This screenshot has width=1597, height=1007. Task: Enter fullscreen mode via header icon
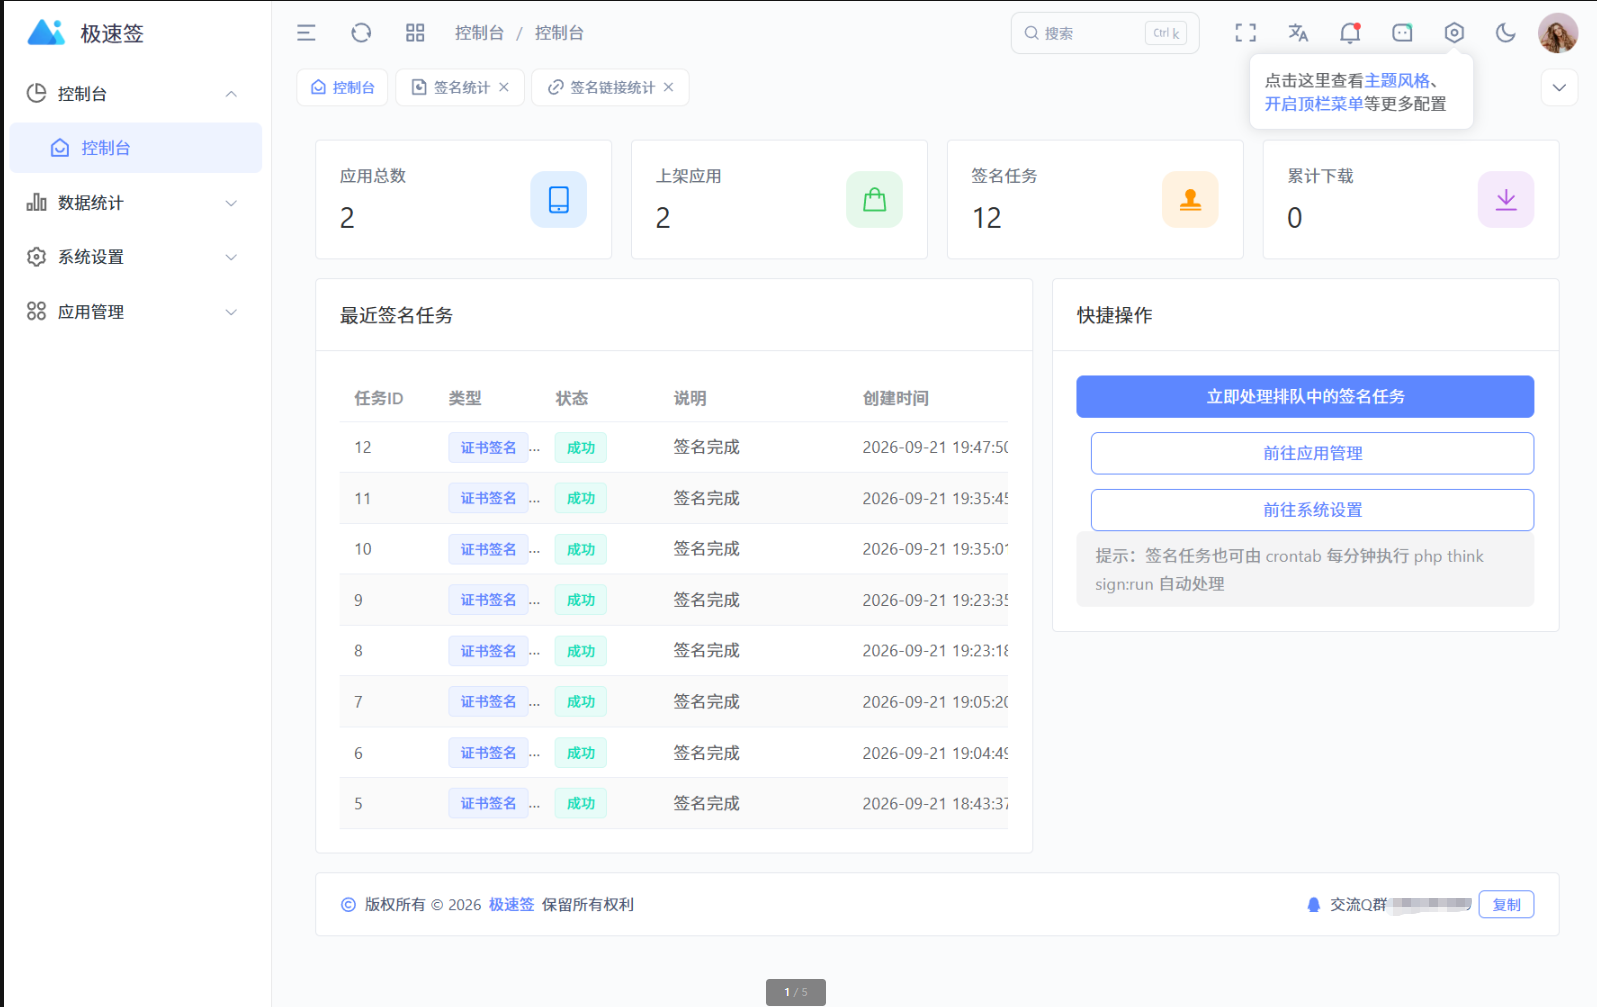coord(1245,33)
